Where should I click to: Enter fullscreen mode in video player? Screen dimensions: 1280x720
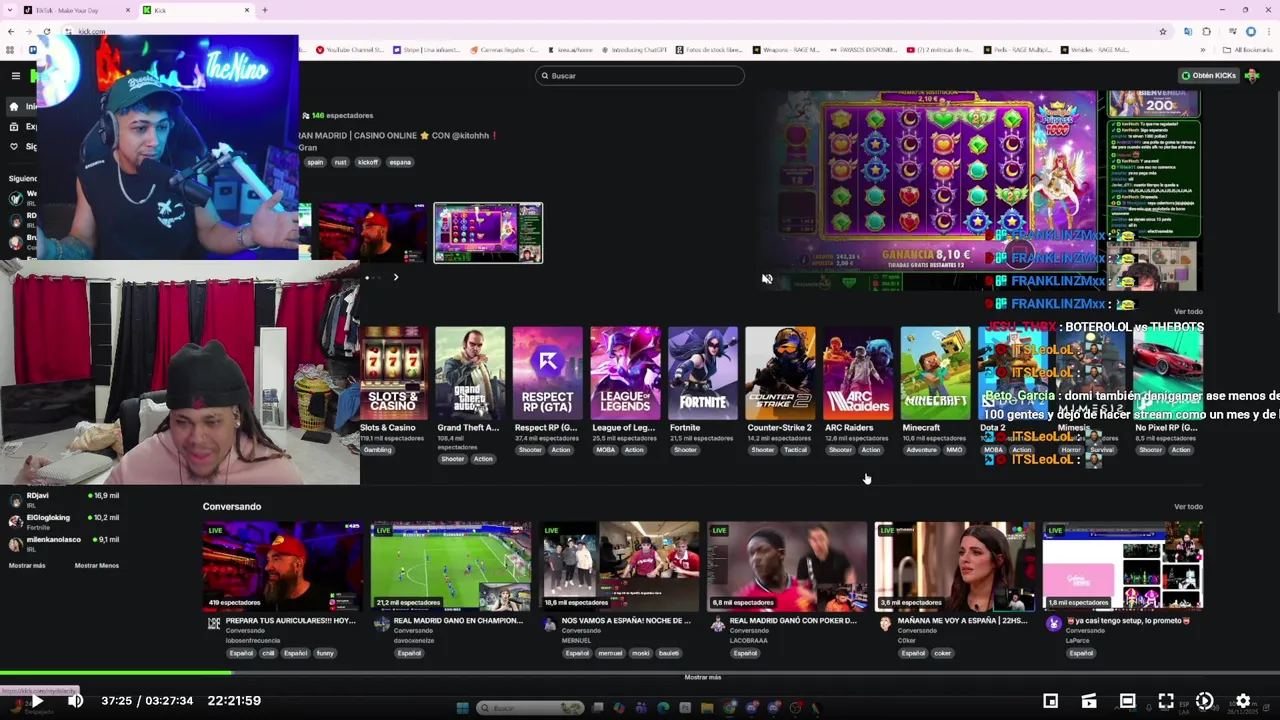(x=1166, y=701)
